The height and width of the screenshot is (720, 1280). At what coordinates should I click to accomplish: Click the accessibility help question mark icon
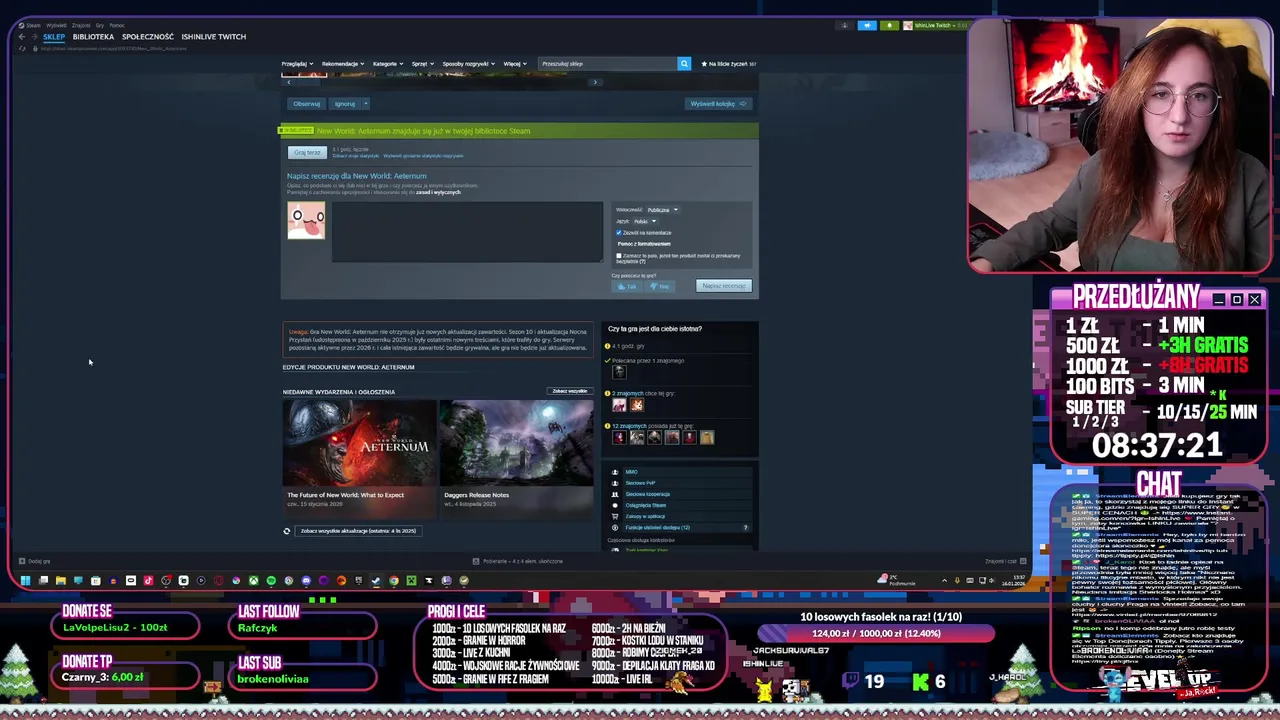(x=745, y=527)
